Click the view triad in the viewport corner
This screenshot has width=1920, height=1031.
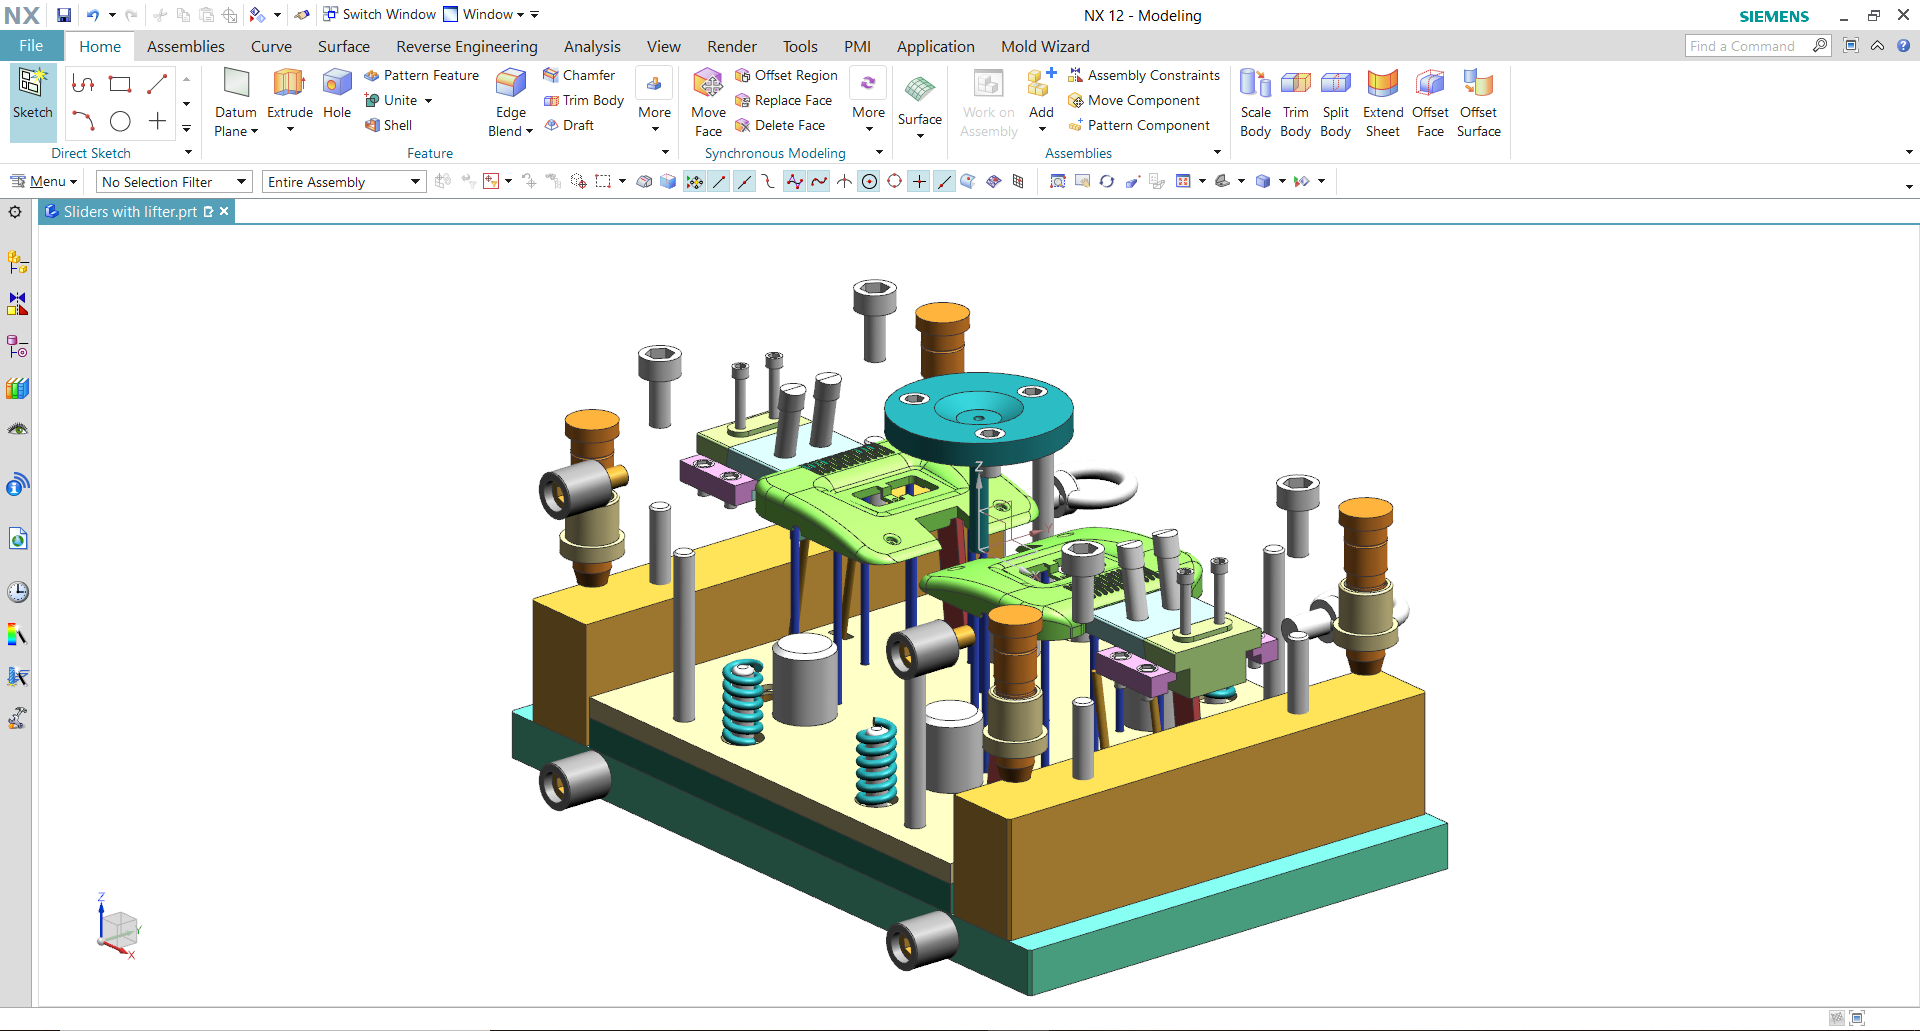[x=118, y=927]
